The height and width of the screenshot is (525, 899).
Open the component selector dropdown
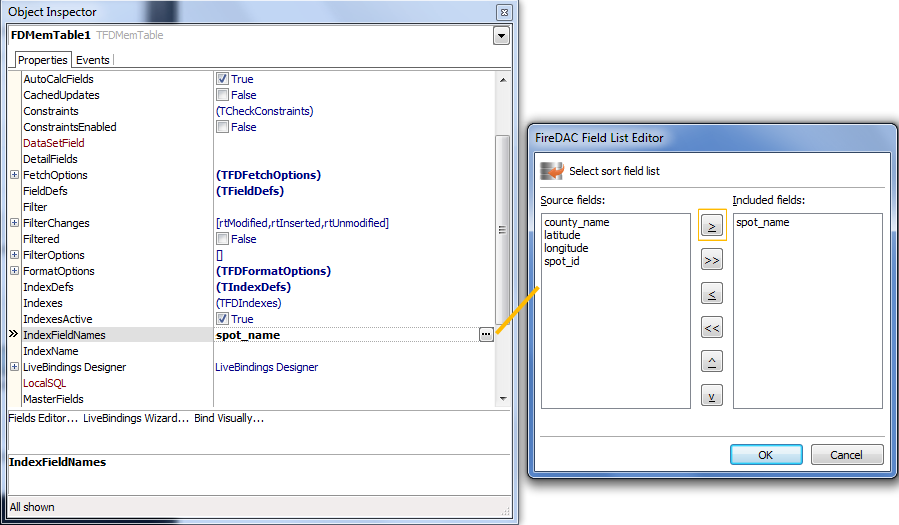click(x=501, y=36)
